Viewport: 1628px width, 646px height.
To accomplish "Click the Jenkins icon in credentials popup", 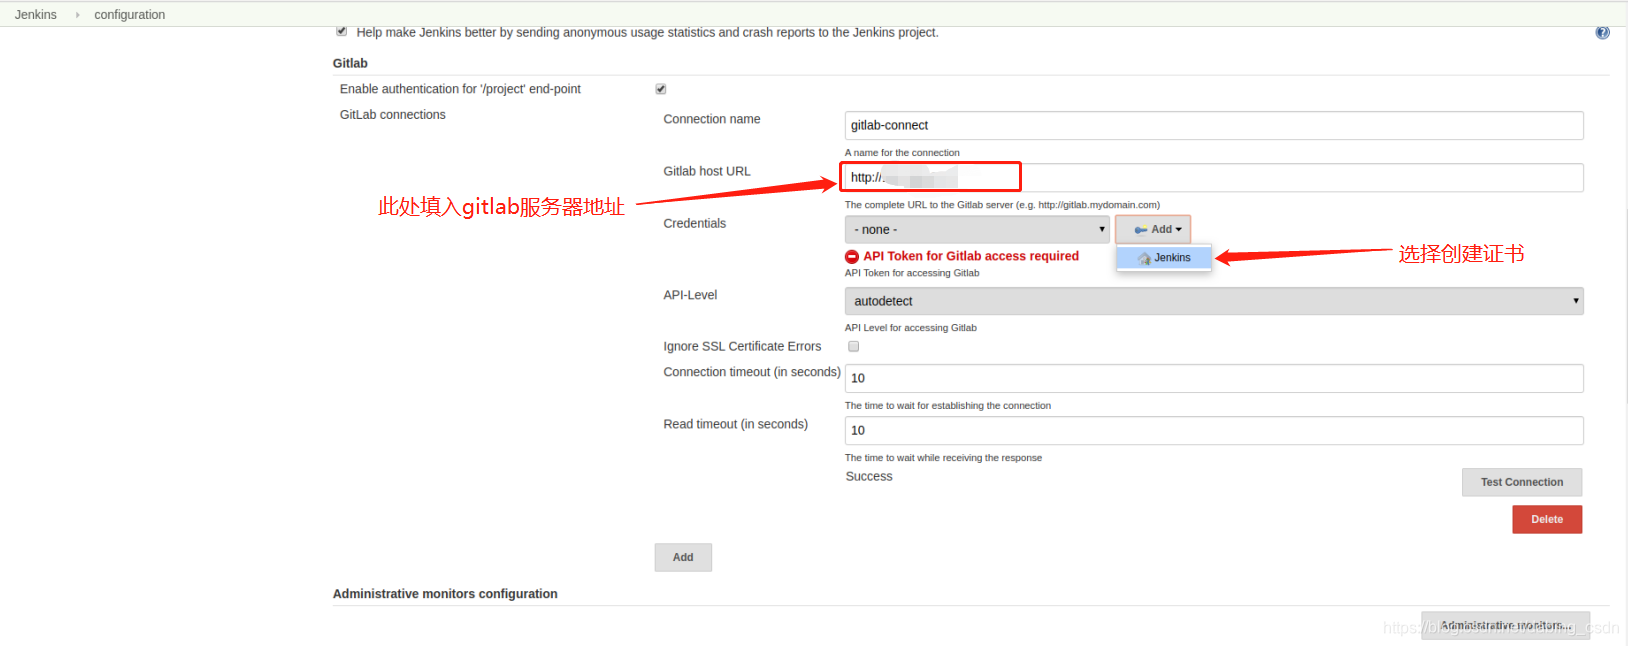I will coord(1144,258).
